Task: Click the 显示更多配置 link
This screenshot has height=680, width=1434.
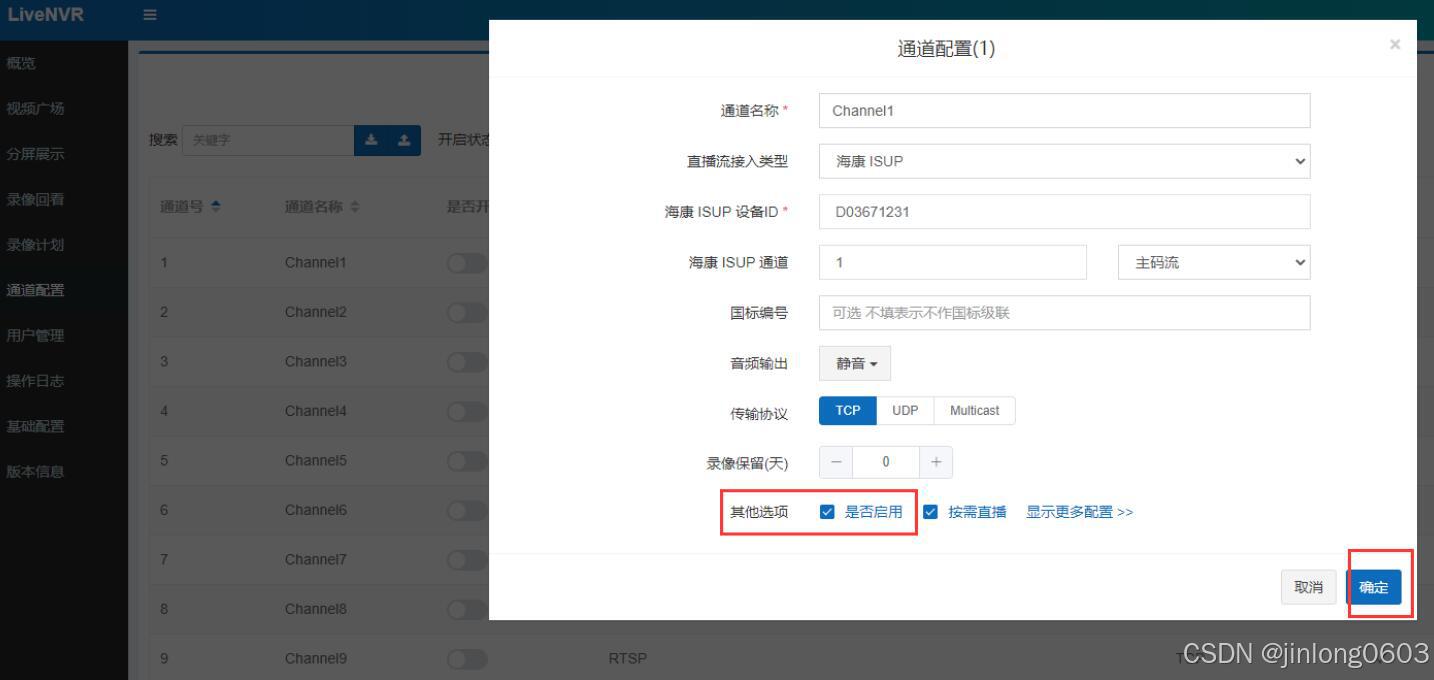Action: pos(1078,511)
